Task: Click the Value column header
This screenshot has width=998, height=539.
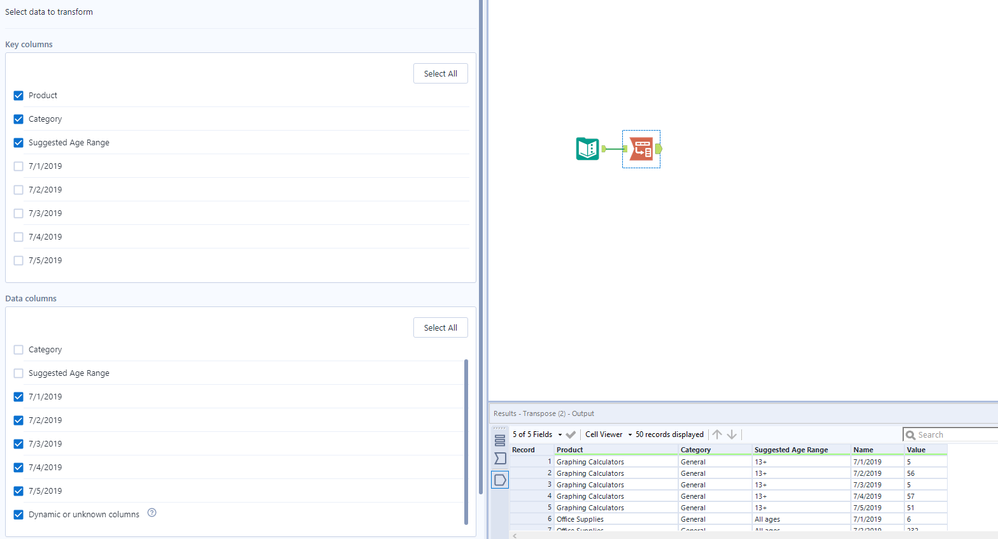Action: 926,450
